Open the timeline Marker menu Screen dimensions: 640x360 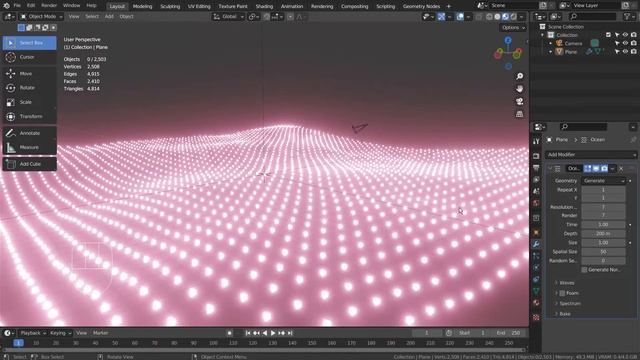(x=100, y=333)
